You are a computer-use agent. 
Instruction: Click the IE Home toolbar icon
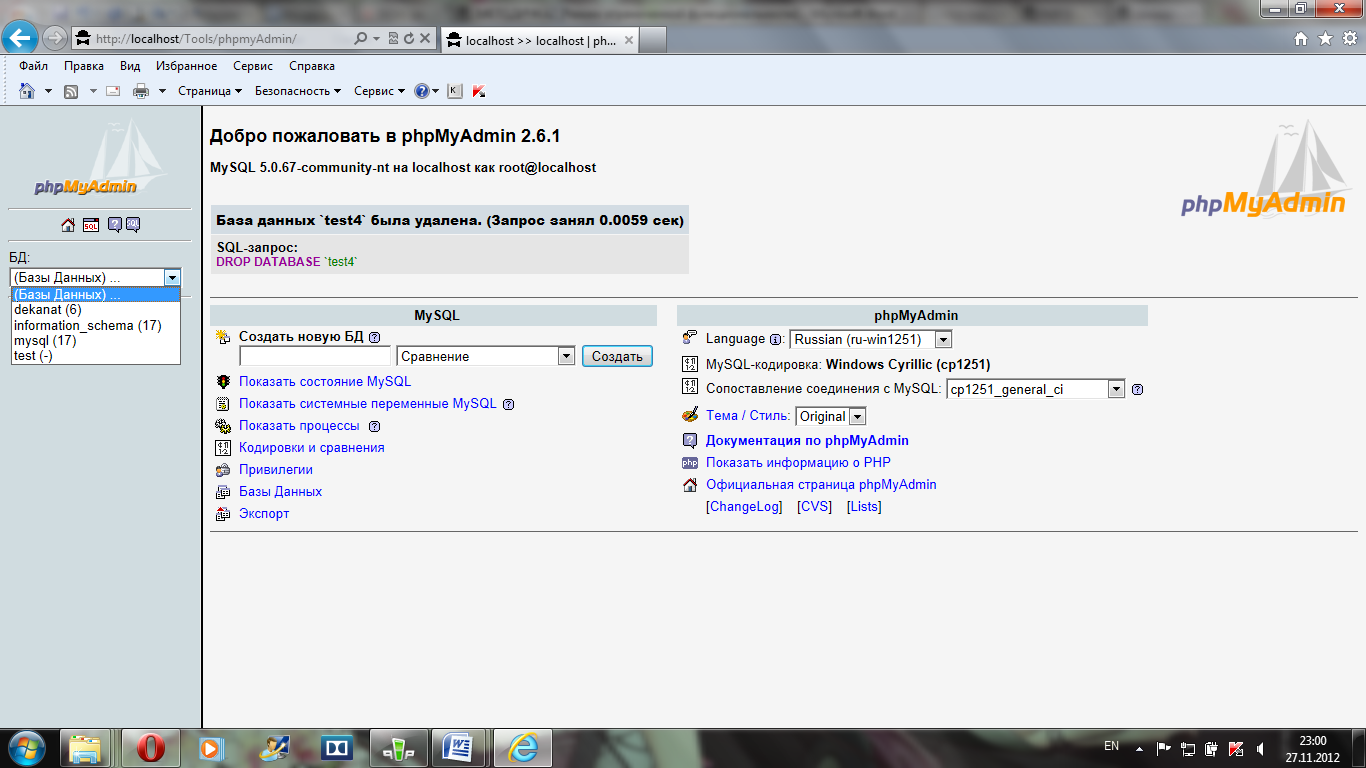click(27, 91)
